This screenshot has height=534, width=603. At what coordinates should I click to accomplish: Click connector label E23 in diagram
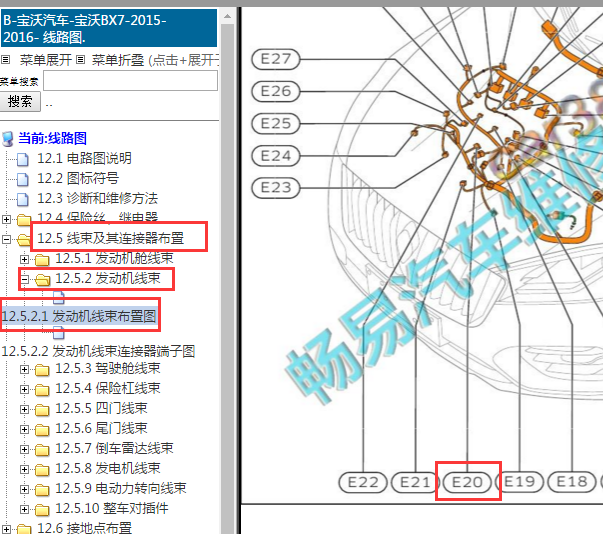point(275,188)
